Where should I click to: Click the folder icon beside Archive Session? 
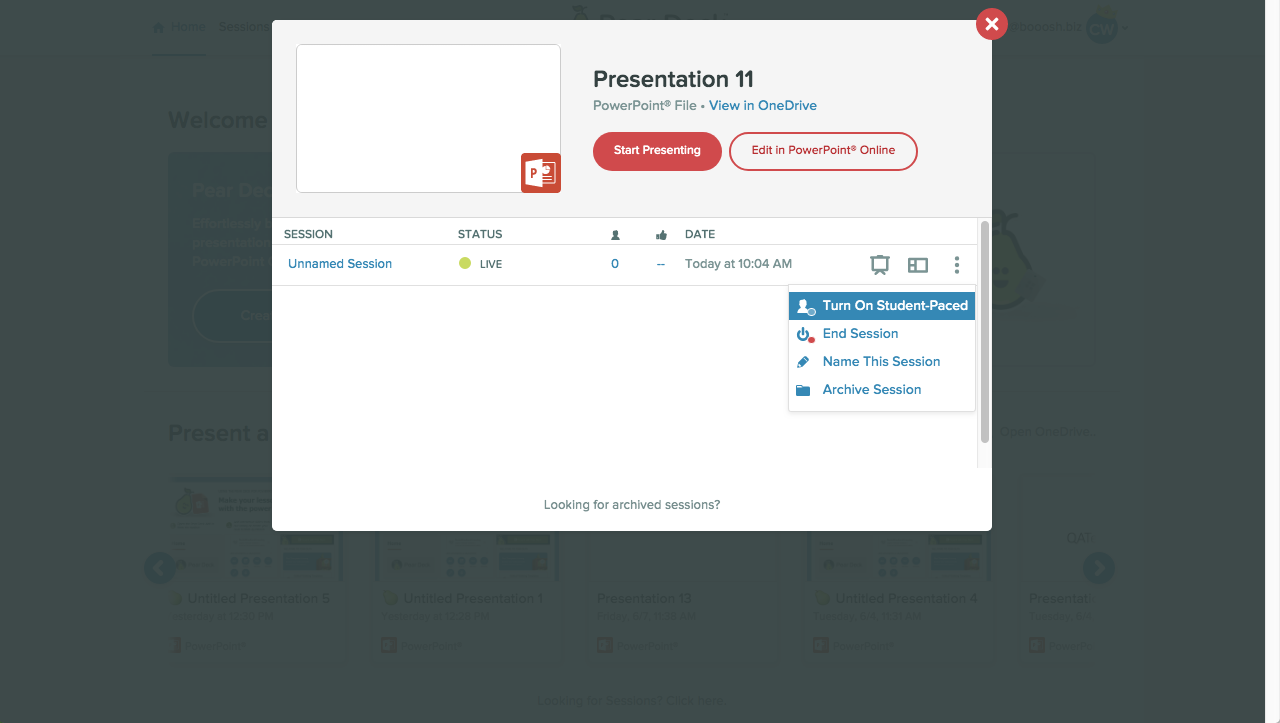(x=803, y=390)
